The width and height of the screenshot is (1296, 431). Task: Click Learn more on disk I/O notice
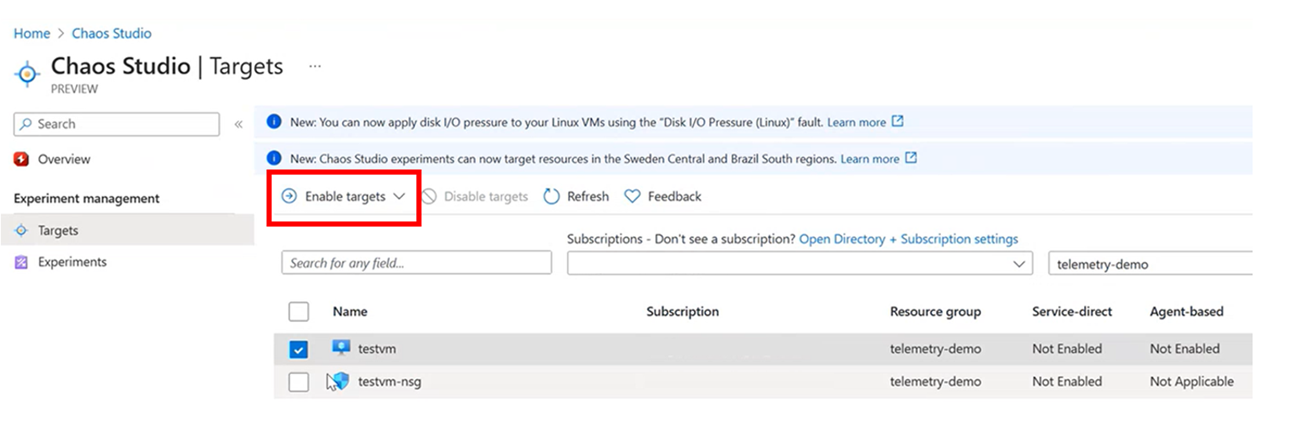coord(856,122)
